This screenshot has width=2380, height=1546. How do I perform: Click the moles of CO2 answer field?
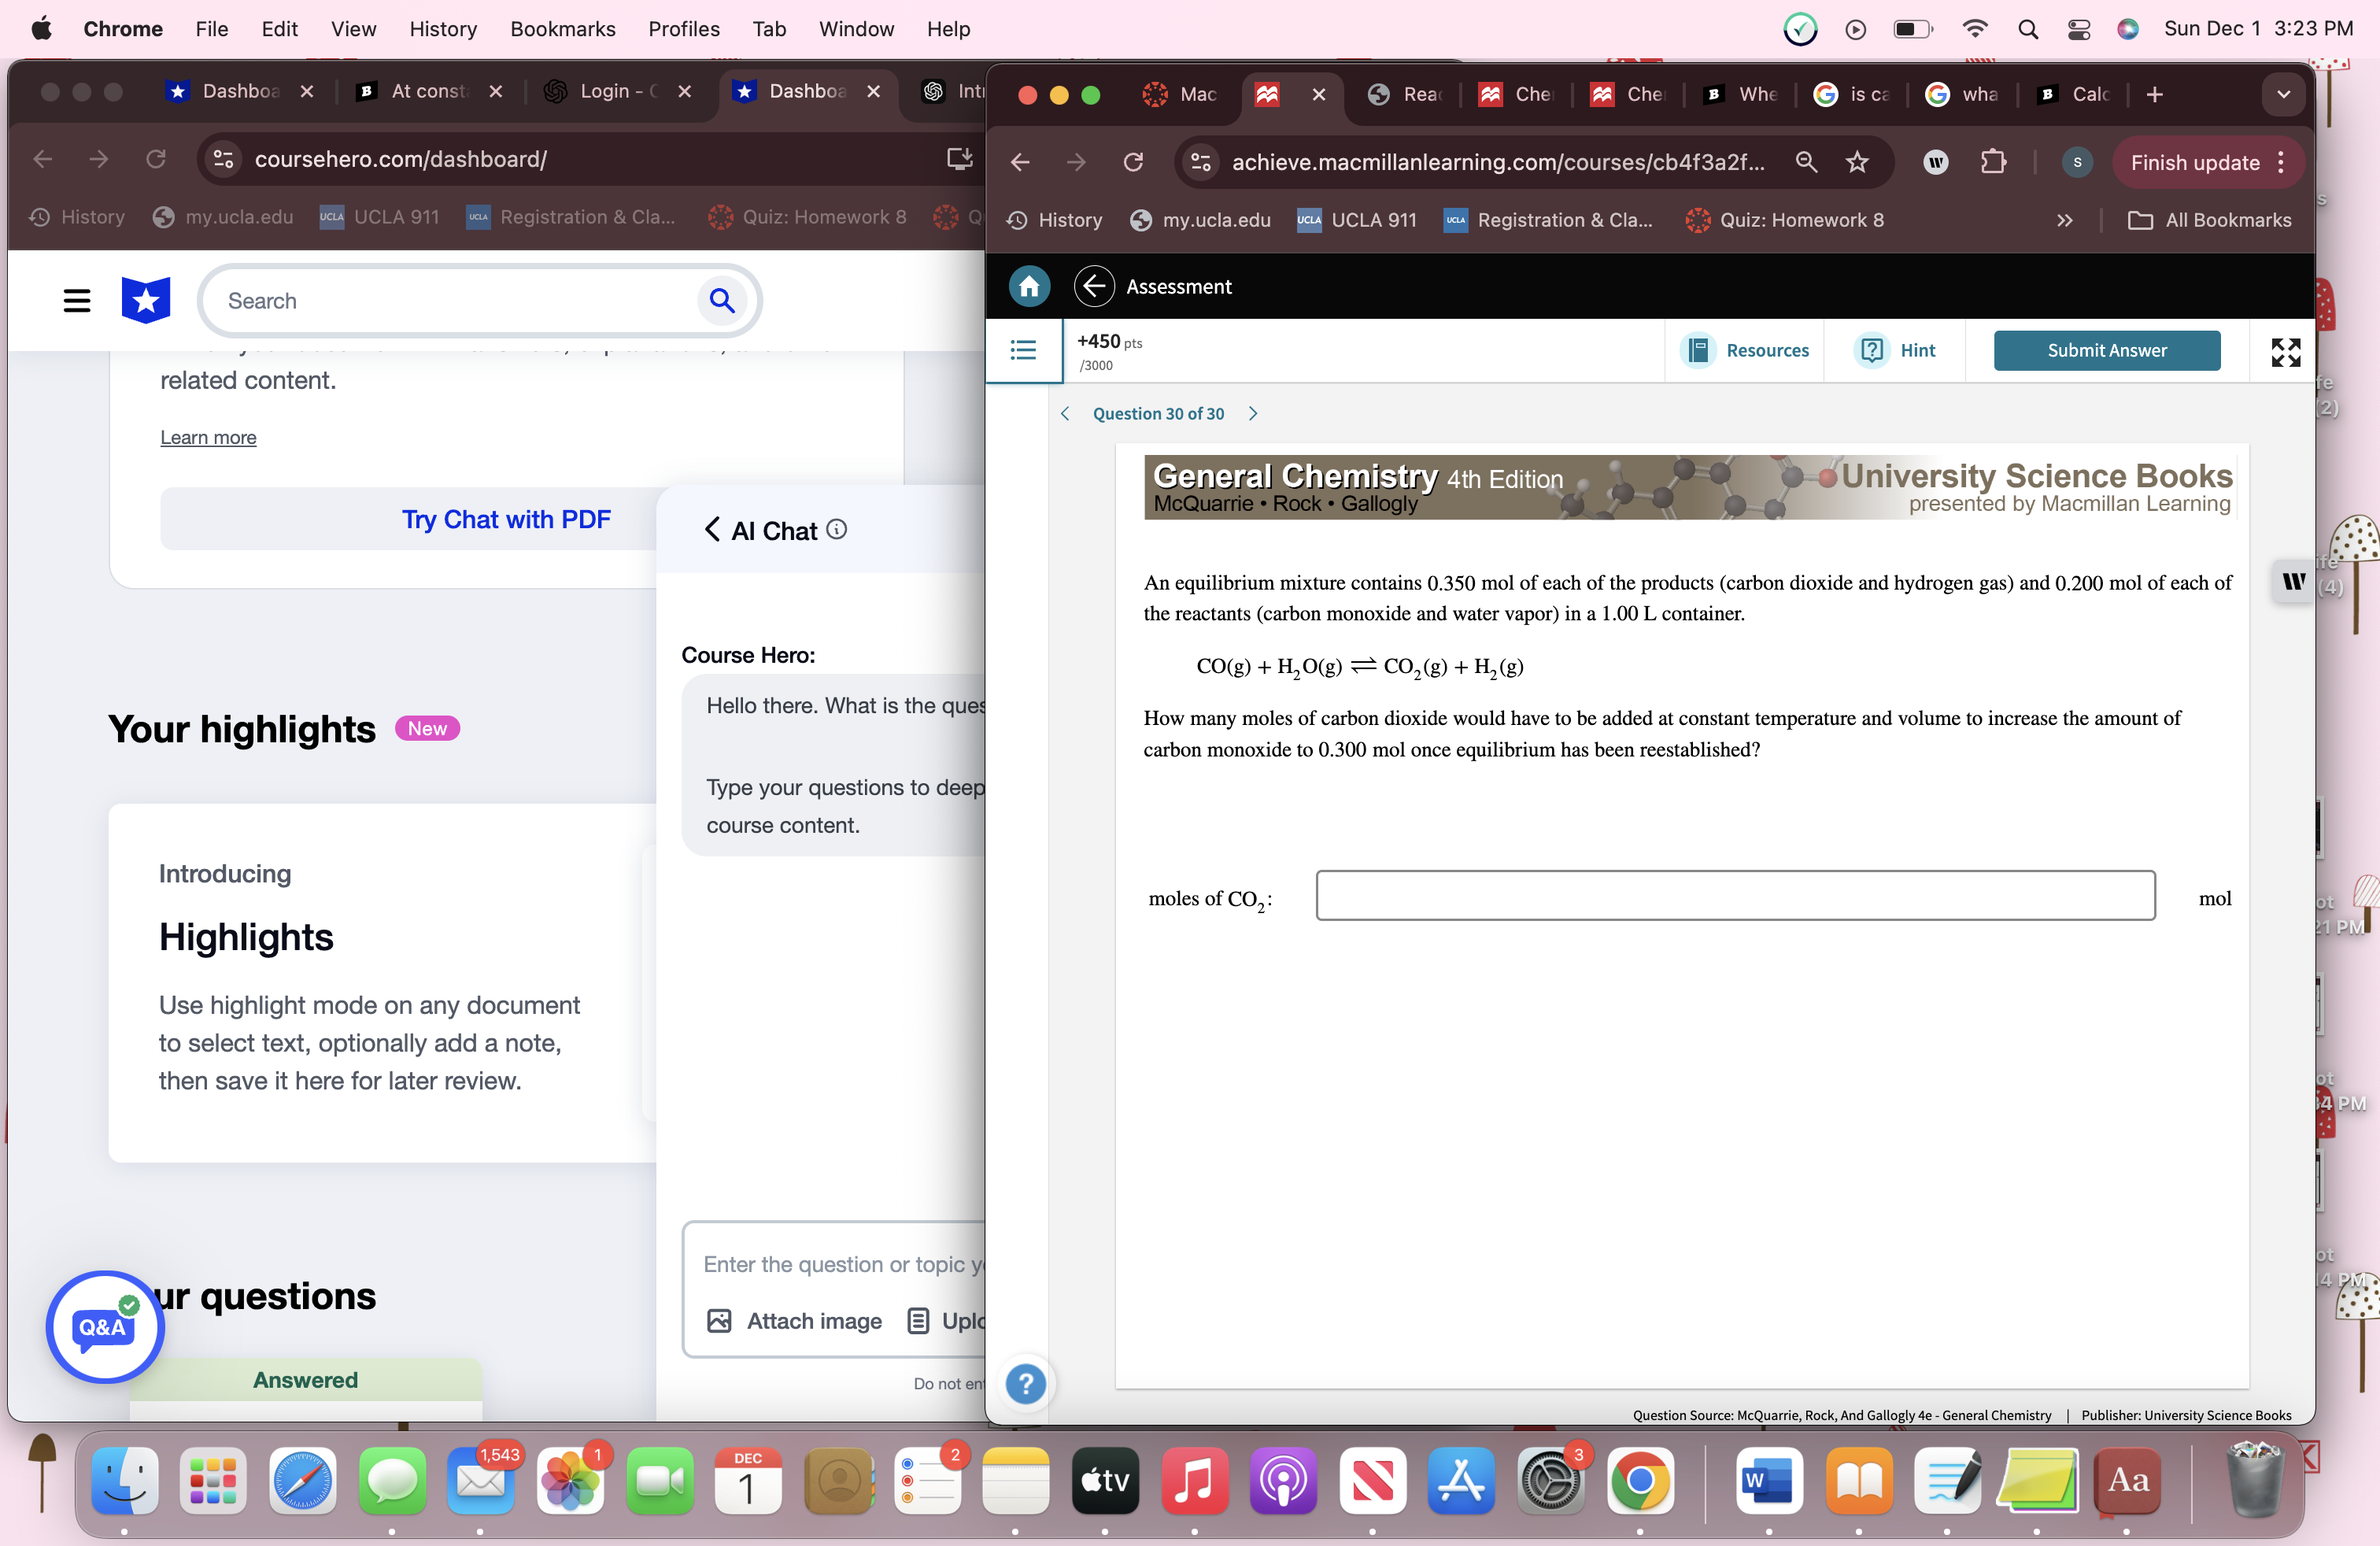[1733, 896]
